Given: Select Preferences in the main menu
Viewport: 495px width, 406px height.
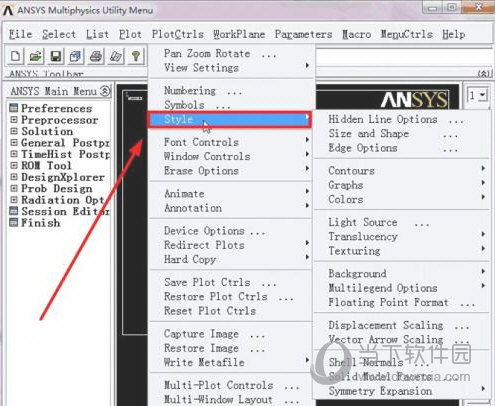Looking at the screenshot, I should (56, 108).
